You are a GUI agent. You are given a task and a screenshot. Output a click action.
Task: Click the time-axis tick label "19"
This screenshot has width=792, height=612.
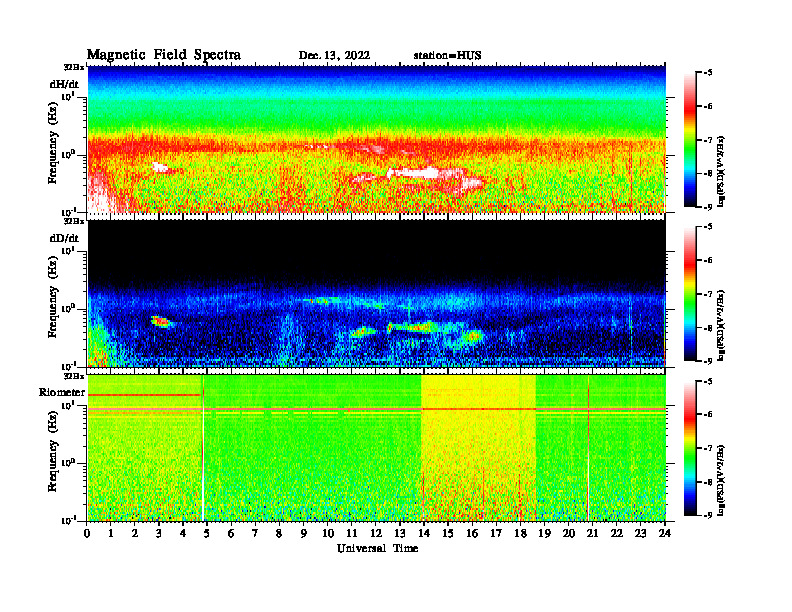pos(545,534)
